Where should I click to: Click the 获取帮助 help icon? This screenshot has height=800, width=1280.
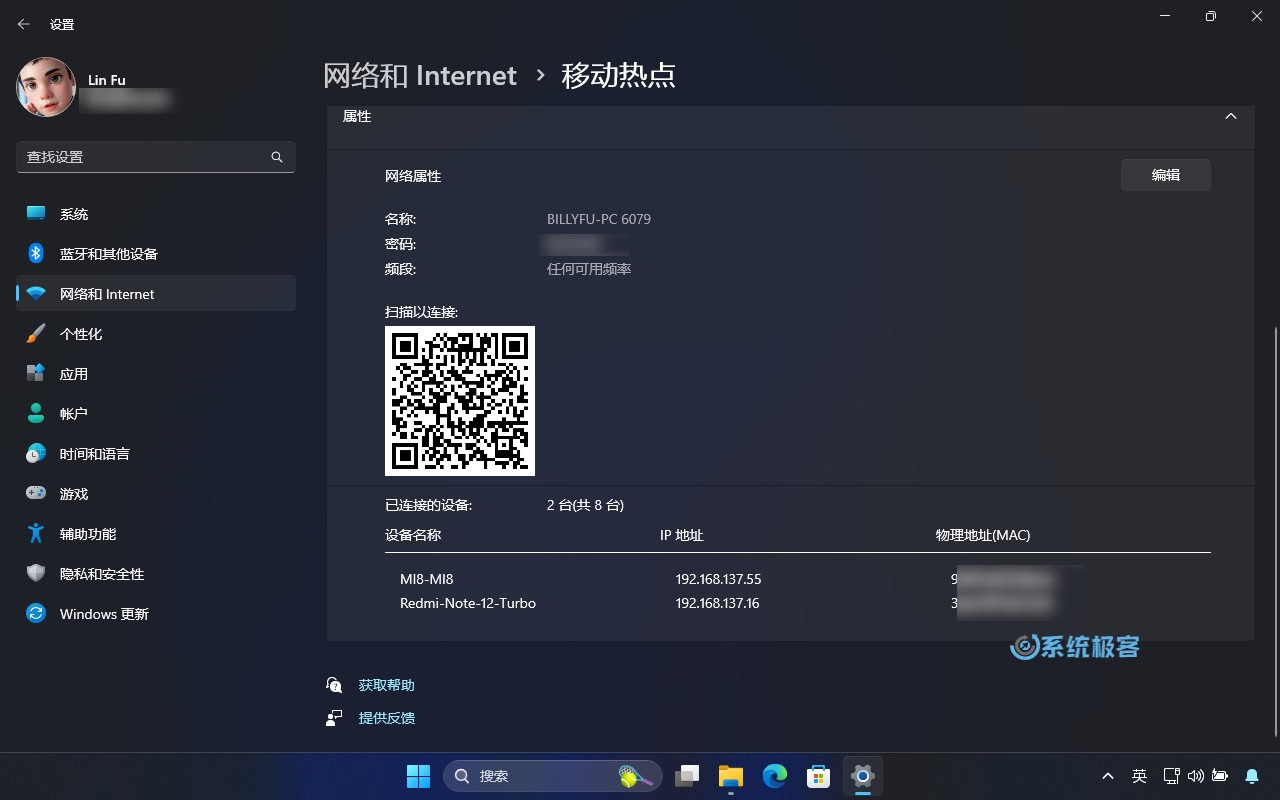[x=334, y=685]
